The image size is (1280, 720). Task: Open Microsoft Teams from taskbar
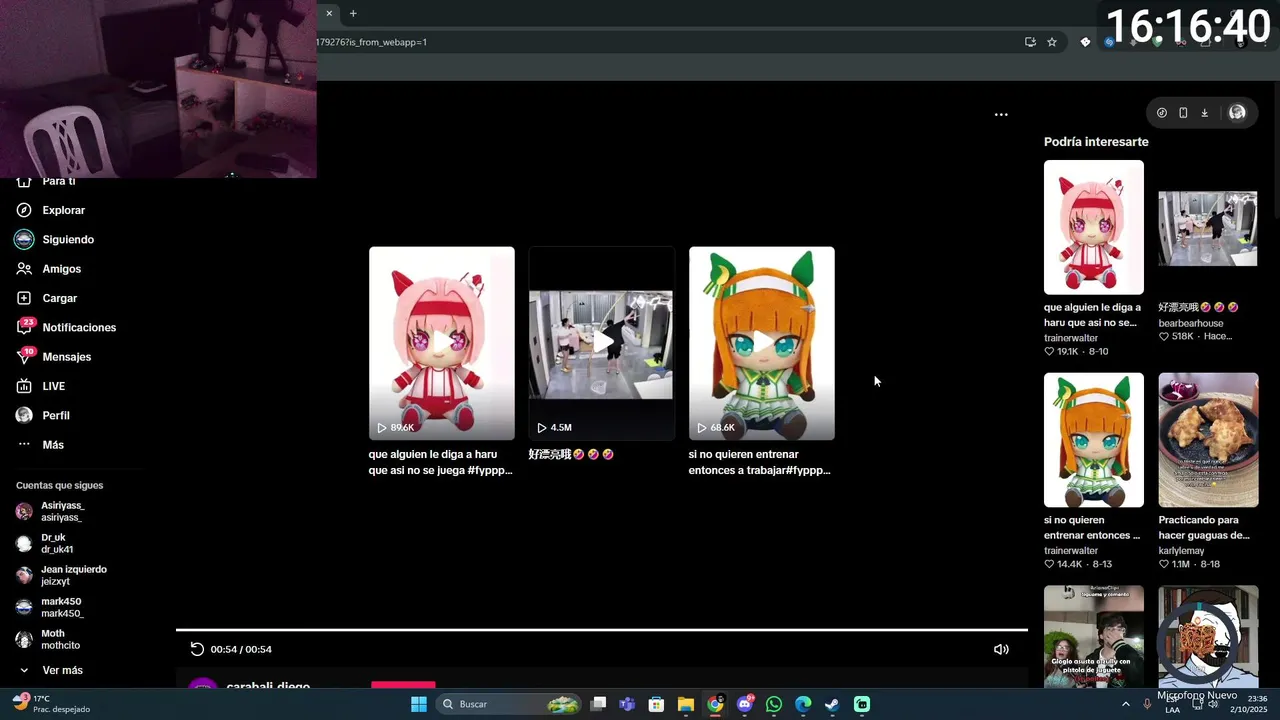tap(627, 704)
